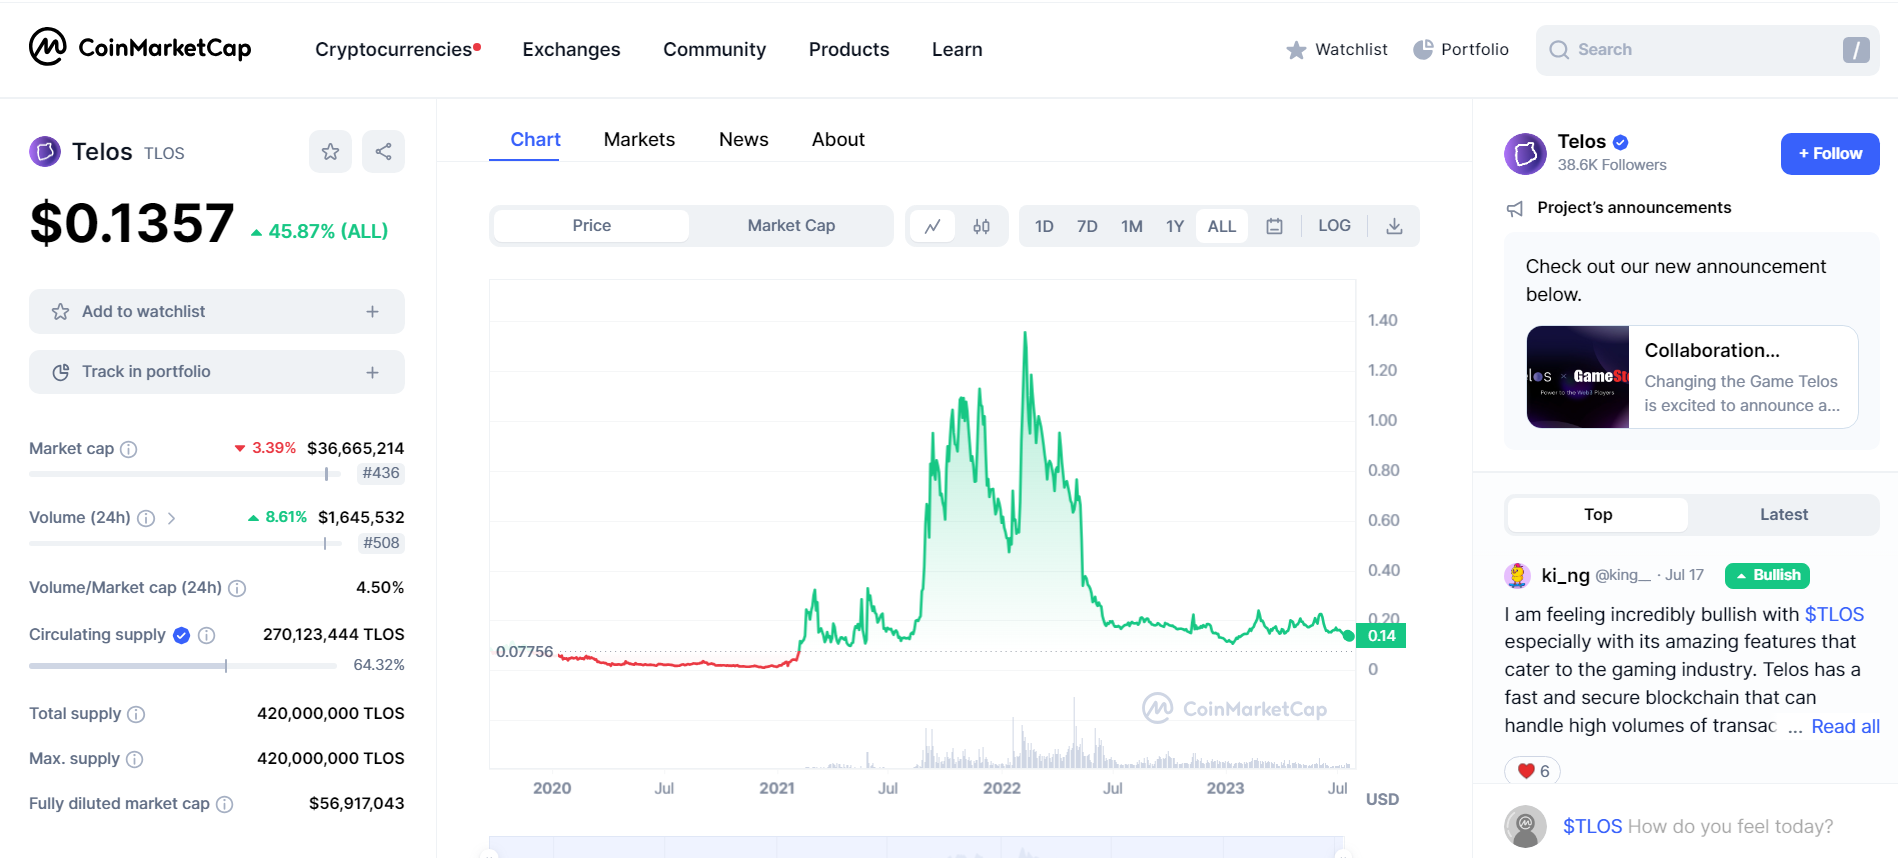Download chart data icon
The image size is (1898, 858).
tap(1394, 226)
